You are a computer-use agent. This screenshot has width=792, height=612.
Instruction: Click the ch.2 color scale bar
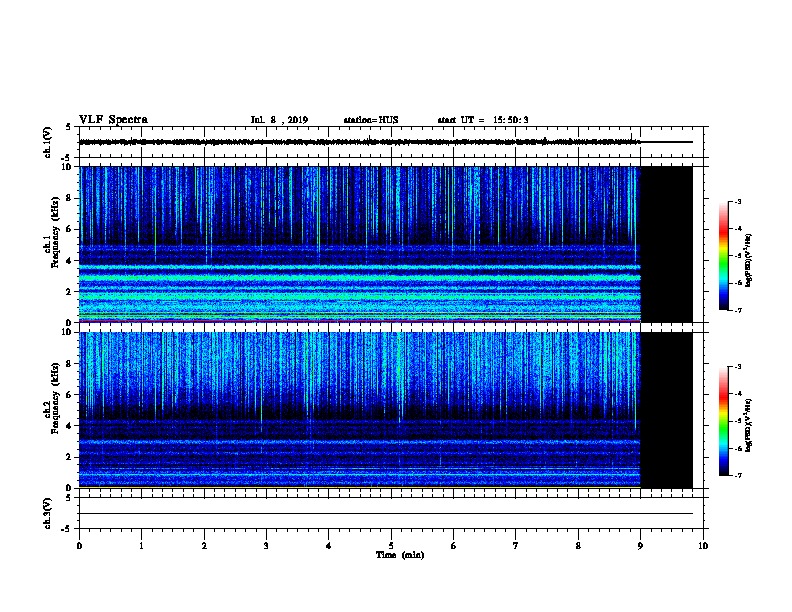tap(723, 421)
